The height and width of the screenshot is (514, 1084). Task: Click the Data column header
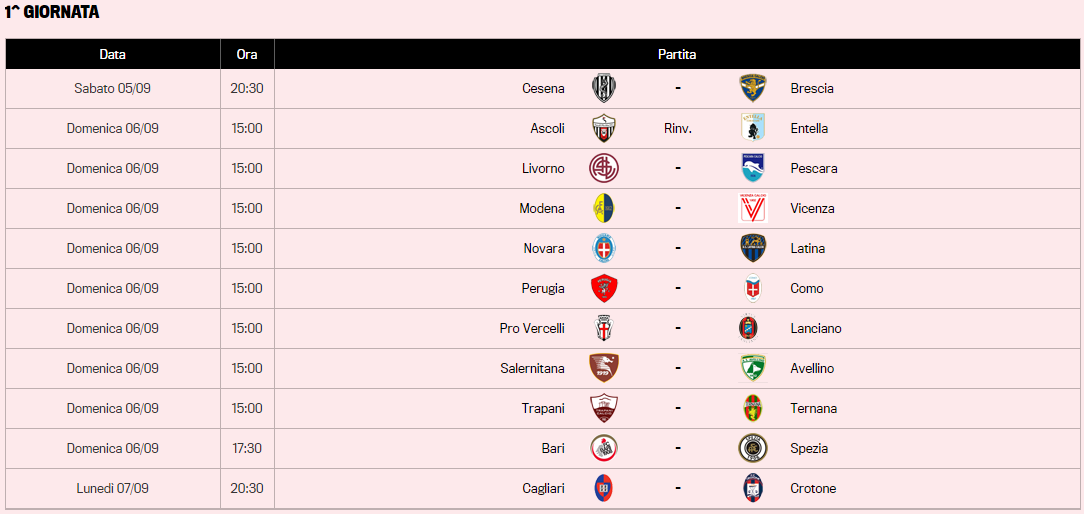pyautogui.click(x=113, y=54)
